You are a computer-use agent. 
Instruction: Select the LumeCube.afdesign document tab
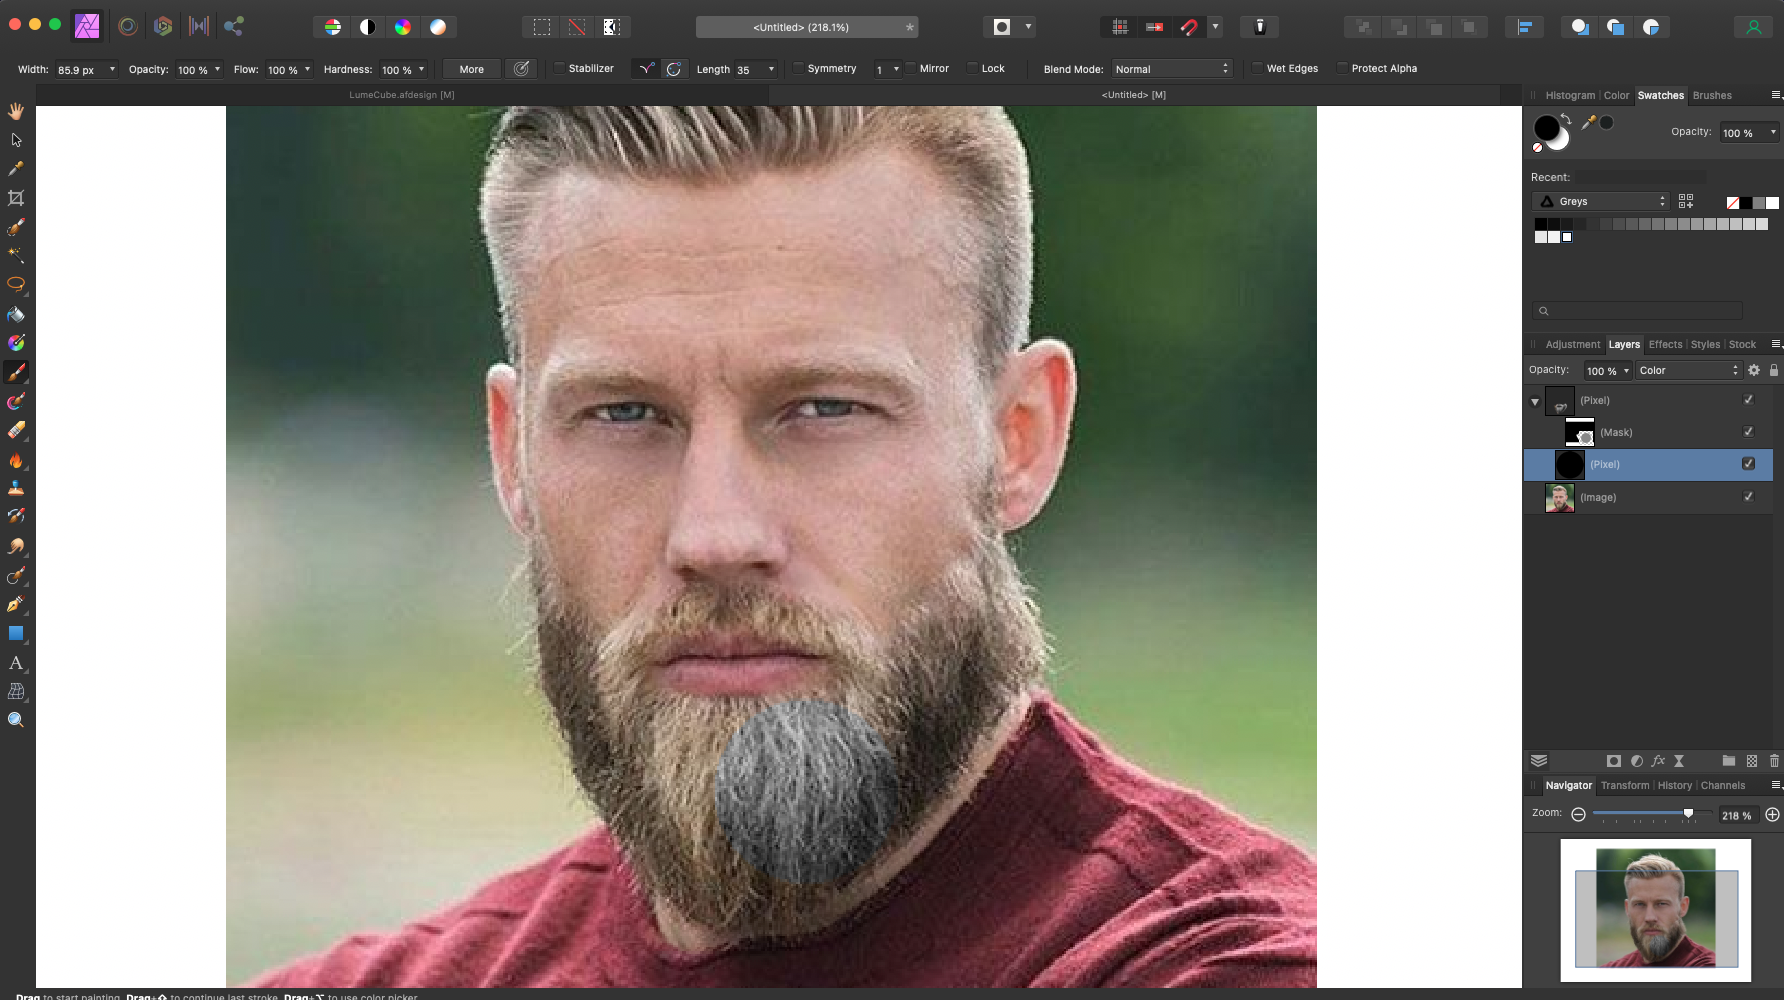402,95
